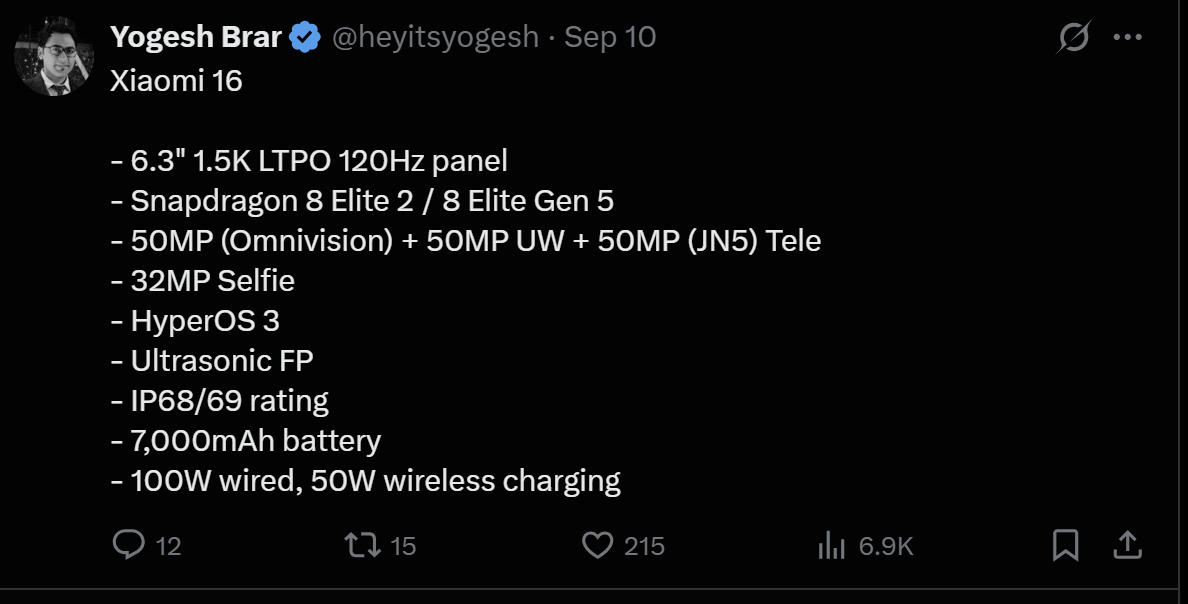Click Yogesh Brar's profile avatar
This screenshot has width=1188, height=604.
54,56
